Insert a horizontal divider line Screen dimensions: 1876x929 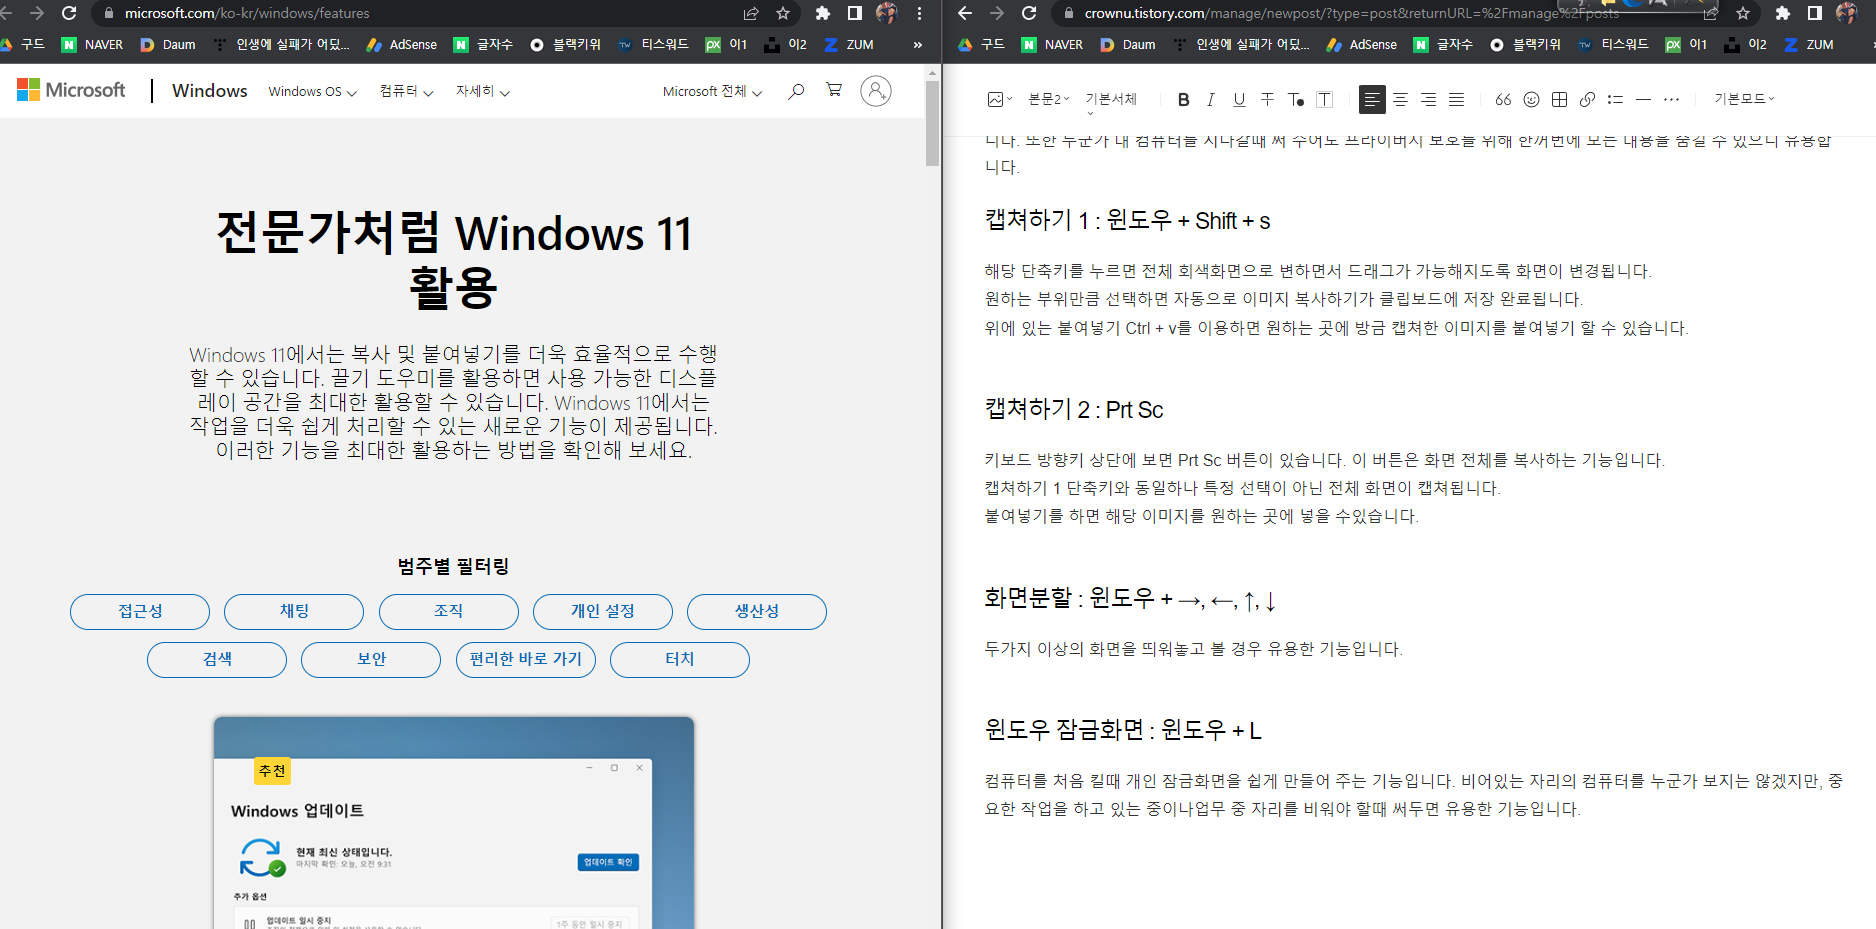1643,99
